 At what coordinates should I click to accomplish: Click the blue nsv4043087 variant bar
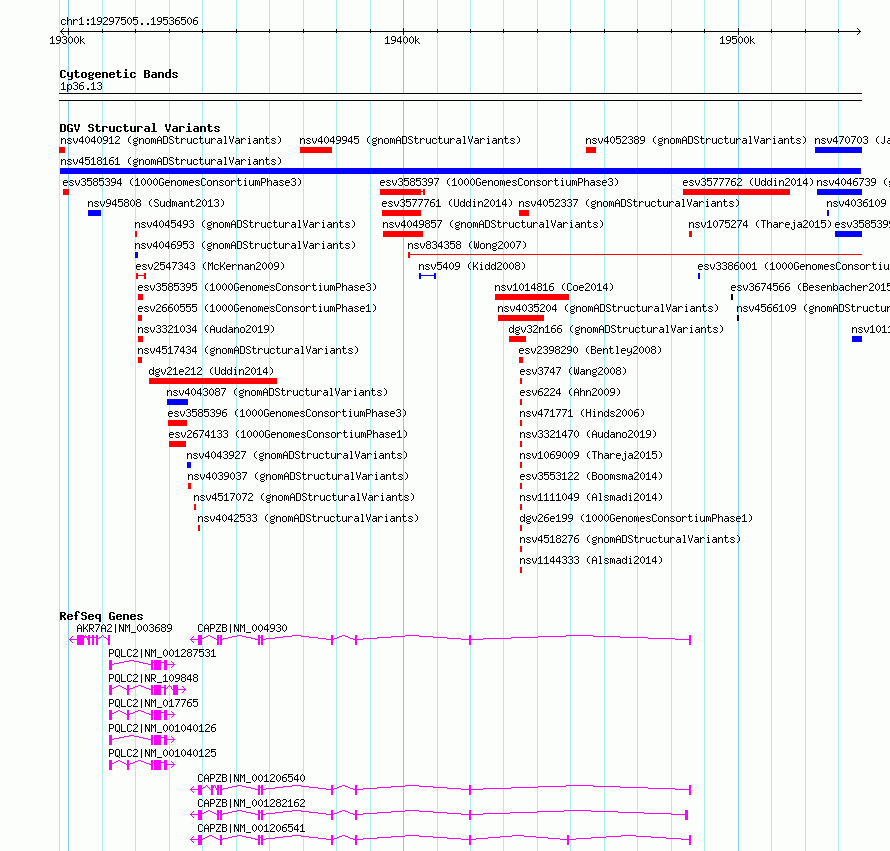pyautogui.click(x=178, y=402)
